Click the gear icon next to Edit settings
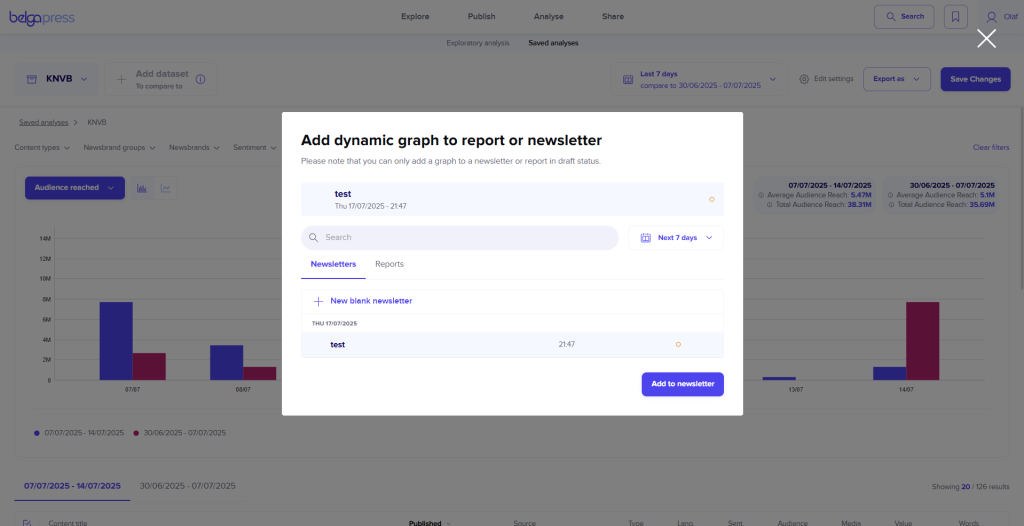Screen dimensions: 1024x526 (x=804, y=79)
